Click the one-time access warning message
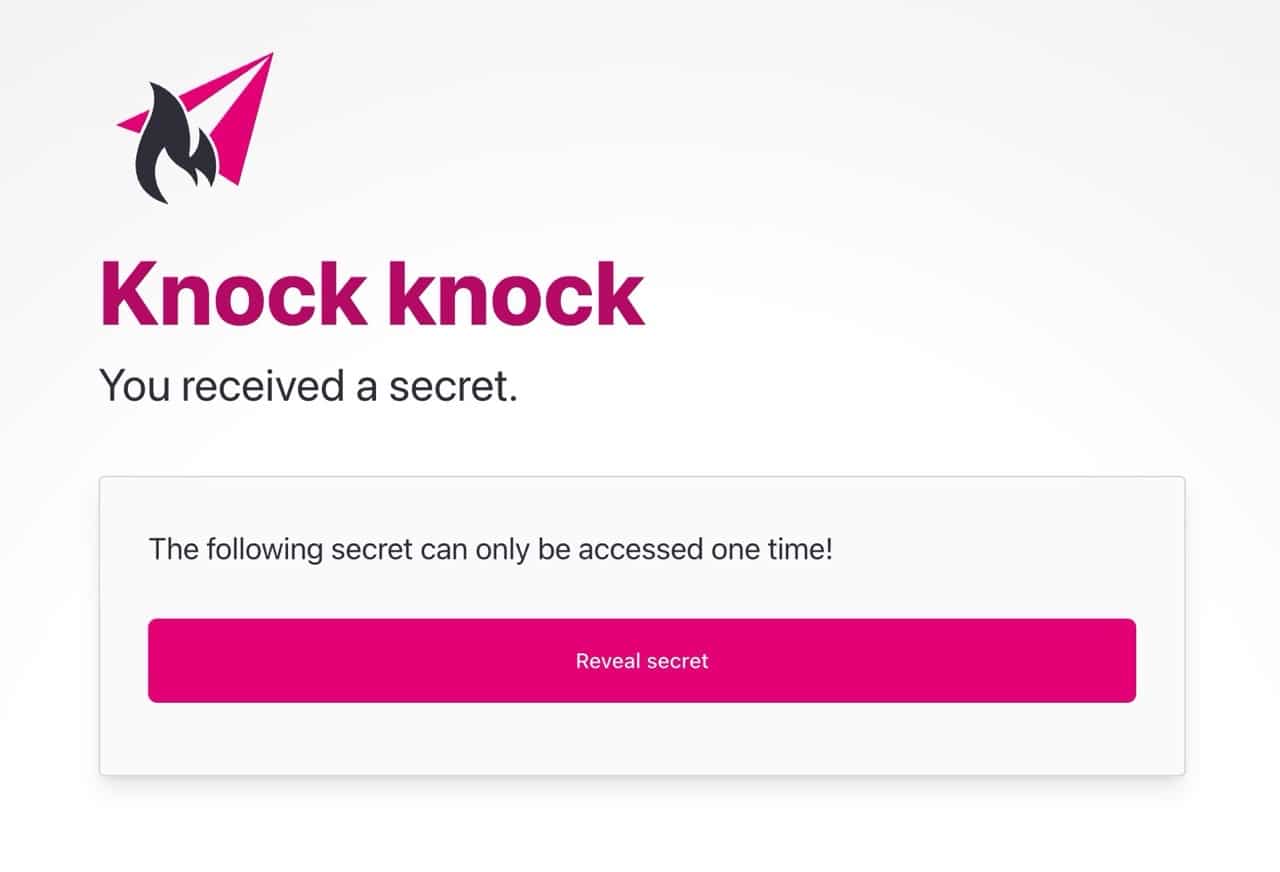Viewport: 1280px width, 872px height. [x=490, y=549]
